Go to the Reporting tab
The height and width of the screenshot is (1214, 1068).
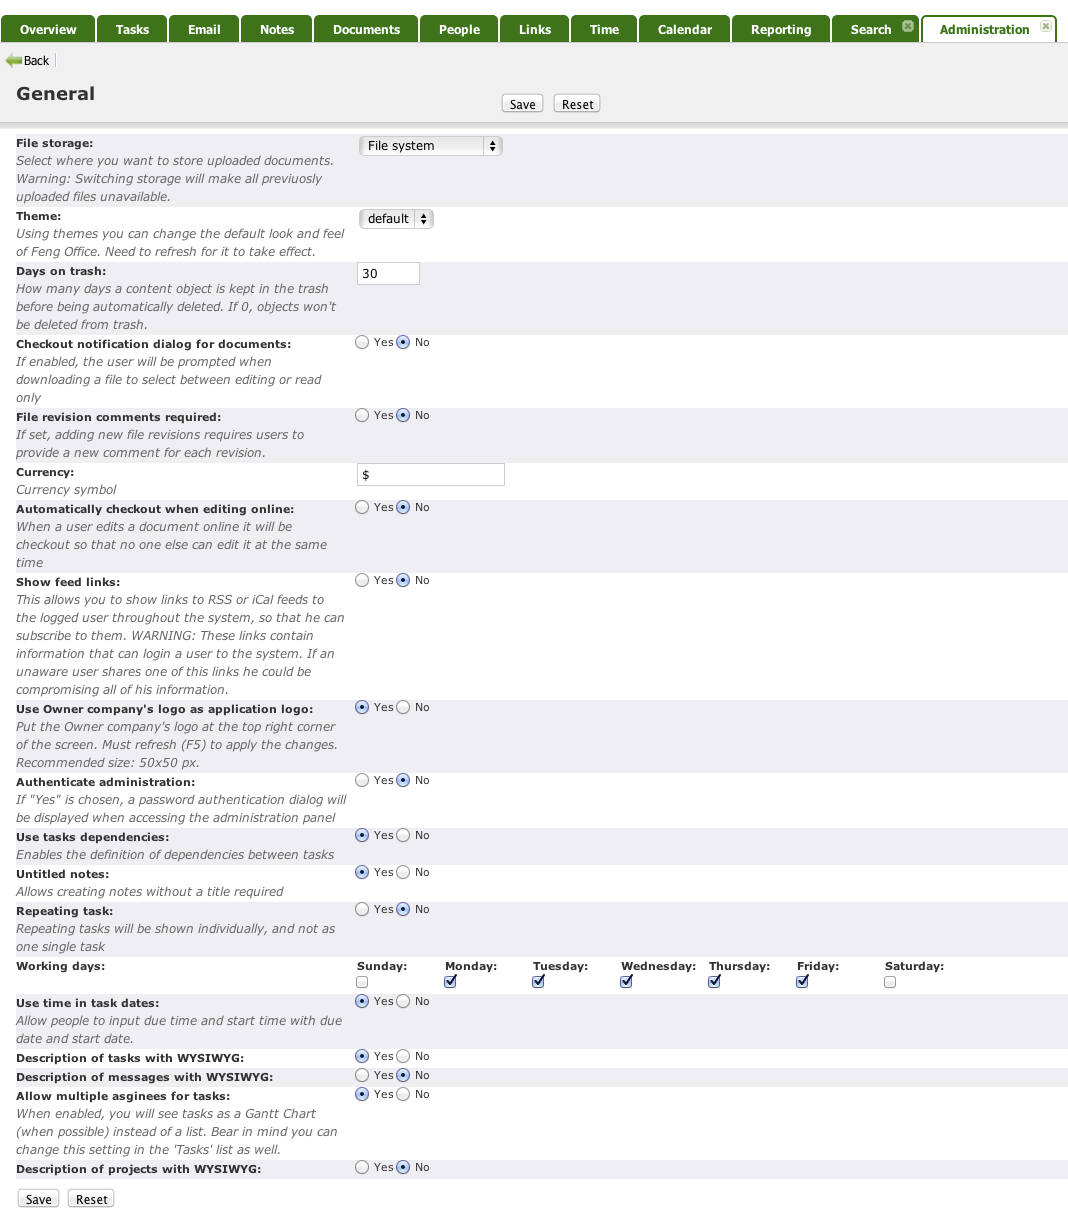pos(781,30)
